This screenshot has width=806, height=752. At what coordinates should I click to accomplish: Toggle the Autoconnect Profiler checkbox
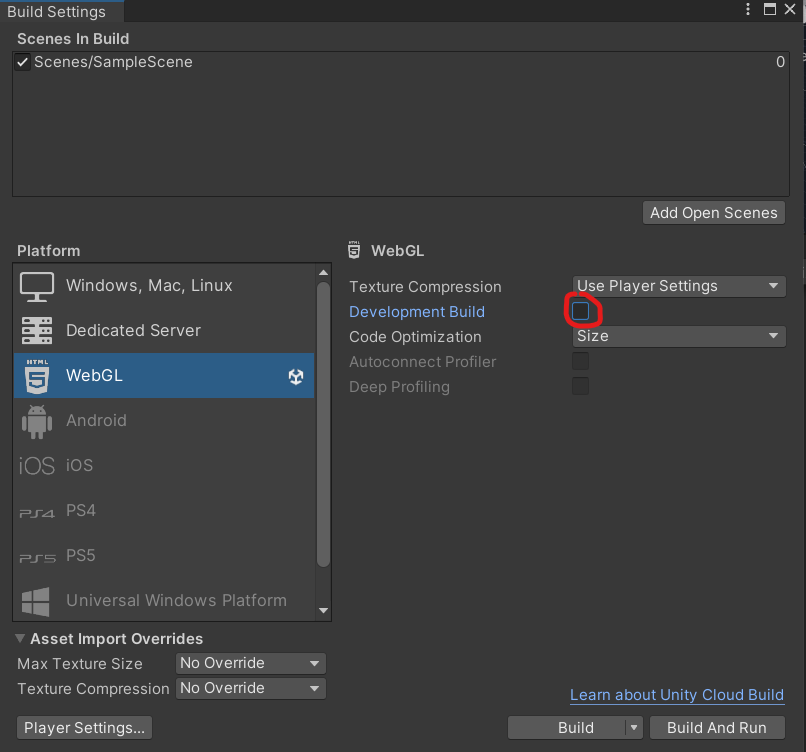(x=580, y=361)
